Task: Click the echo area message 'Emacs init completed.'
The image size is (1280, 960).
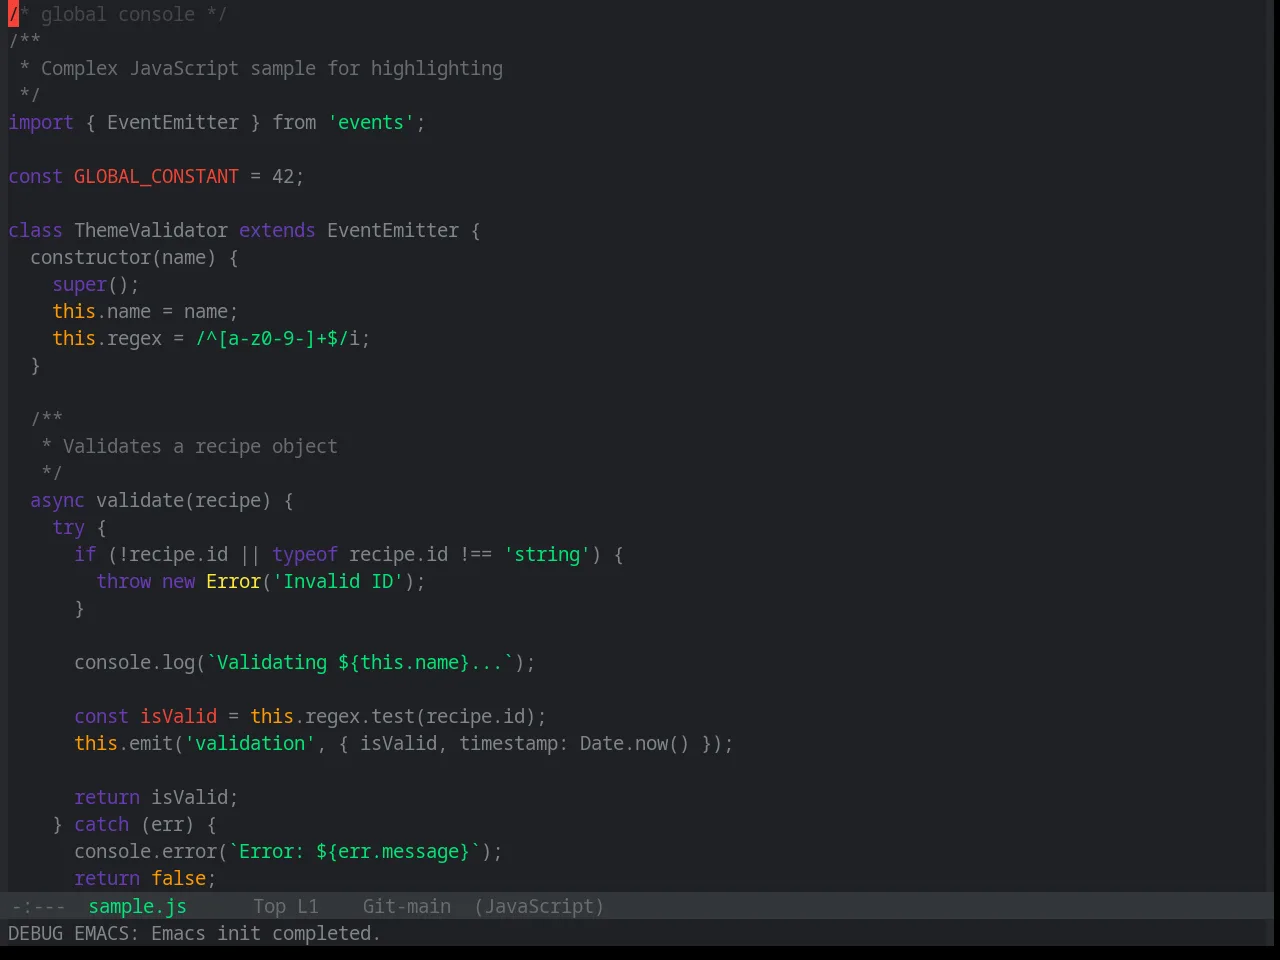Action: pos(266,933)
